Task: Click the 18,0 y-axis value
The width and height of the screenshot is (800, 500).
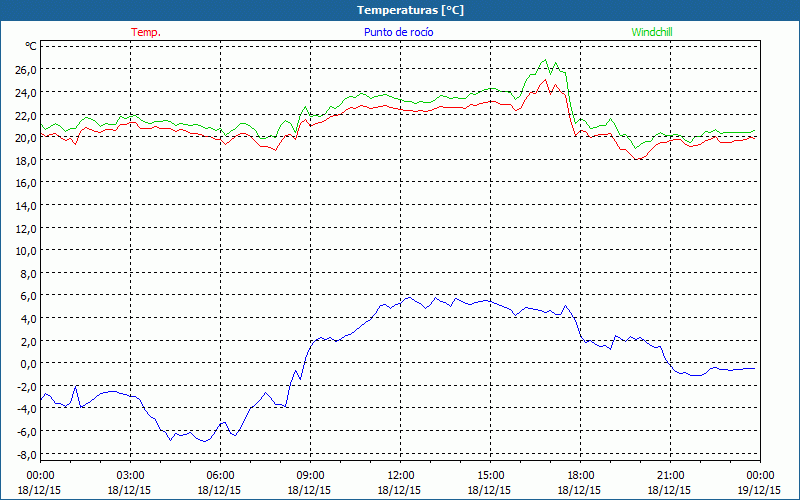Action: 26,161
